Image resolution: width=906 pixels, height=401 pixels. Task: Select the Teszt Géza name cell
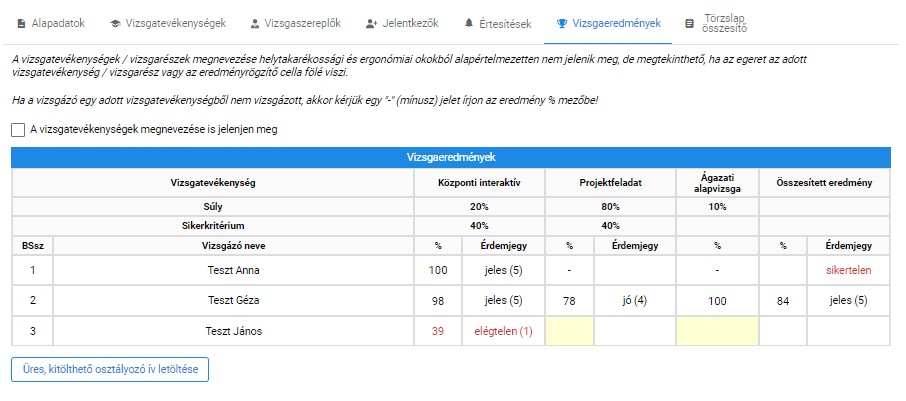click(x=233, y=300)
